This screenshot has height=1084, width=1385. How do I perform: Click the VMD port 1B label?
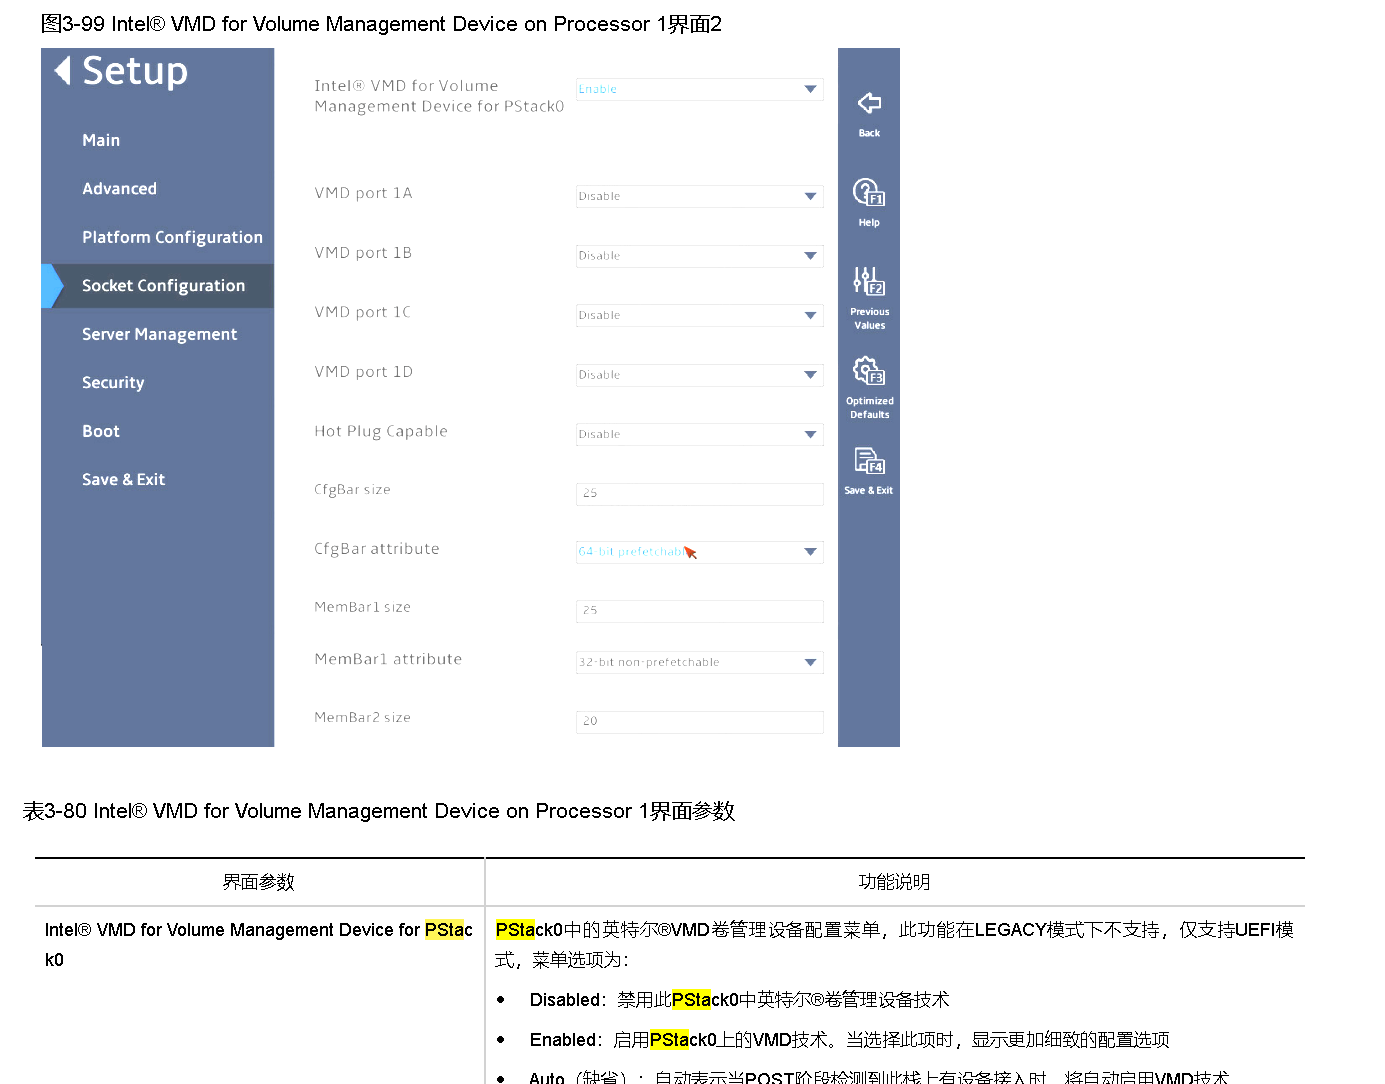(x=363, y=253)
